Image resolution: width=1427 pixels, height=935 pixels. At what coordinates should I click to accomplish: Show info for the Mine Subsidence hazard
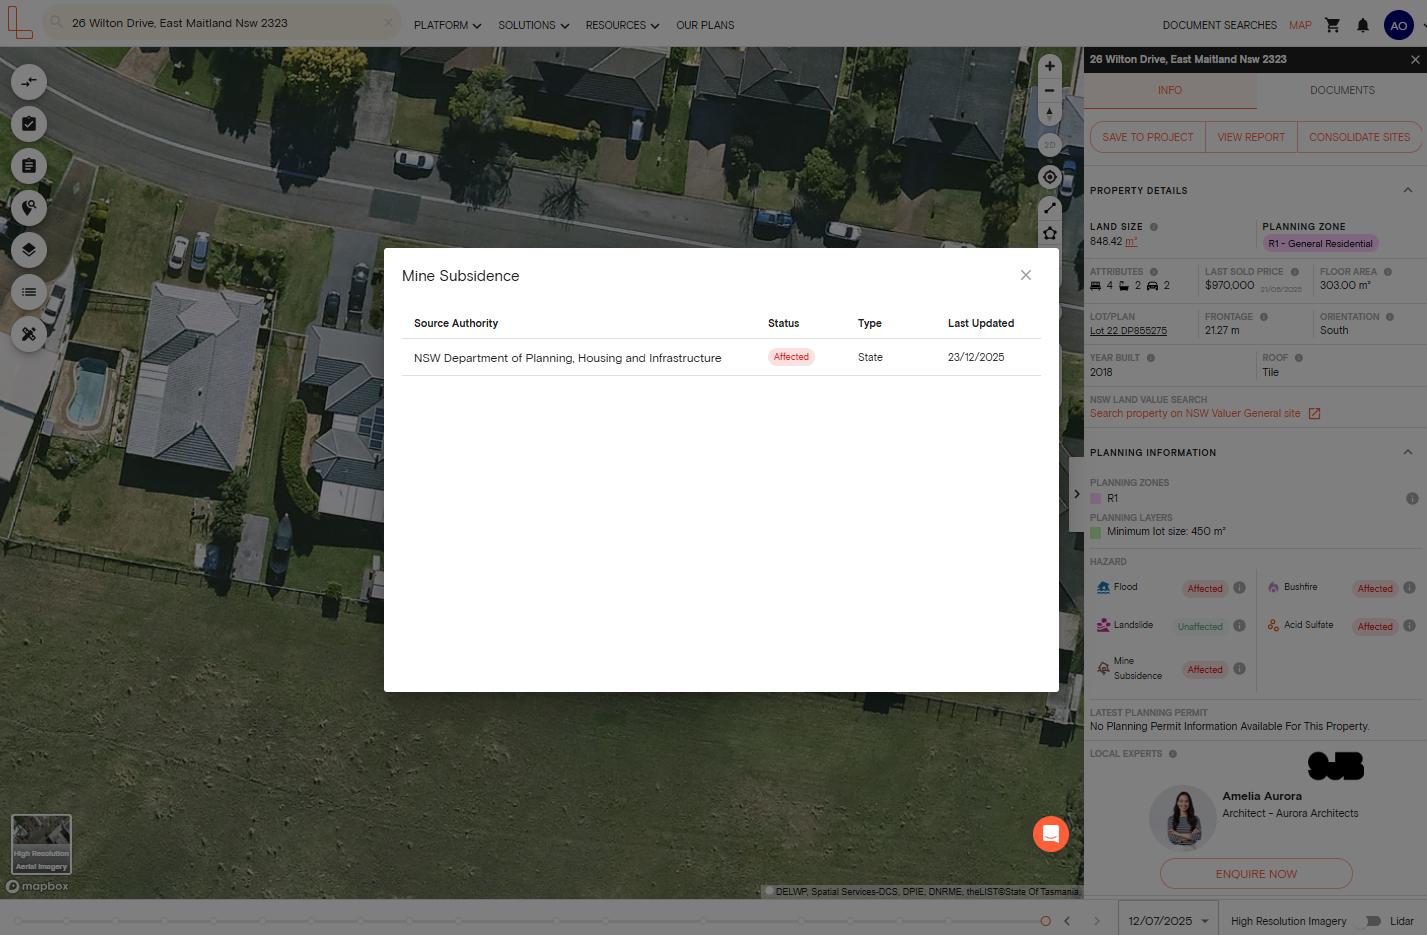[1239, 669]
